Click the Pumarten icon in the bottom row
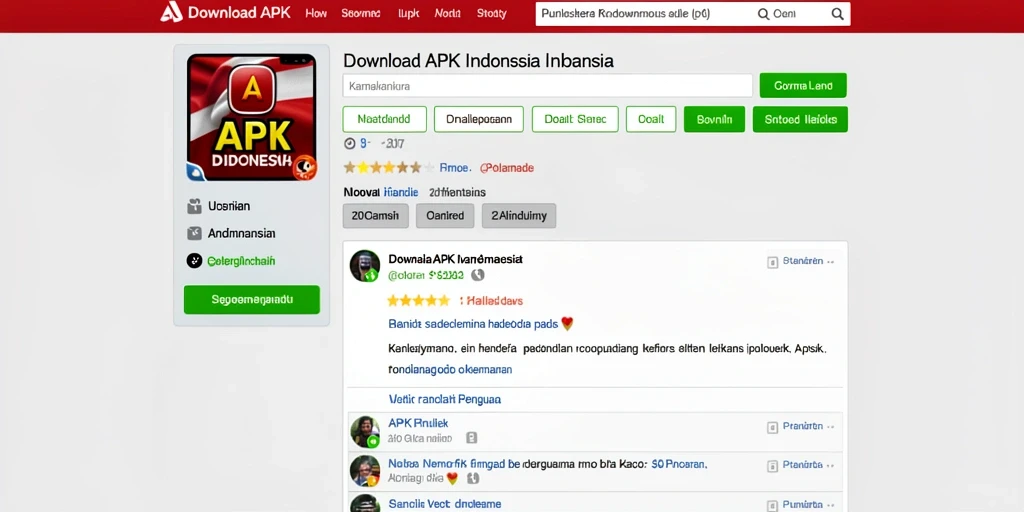Image resolution: width=1024 pixels, height=512 pixels. click(x=772, y=505)
